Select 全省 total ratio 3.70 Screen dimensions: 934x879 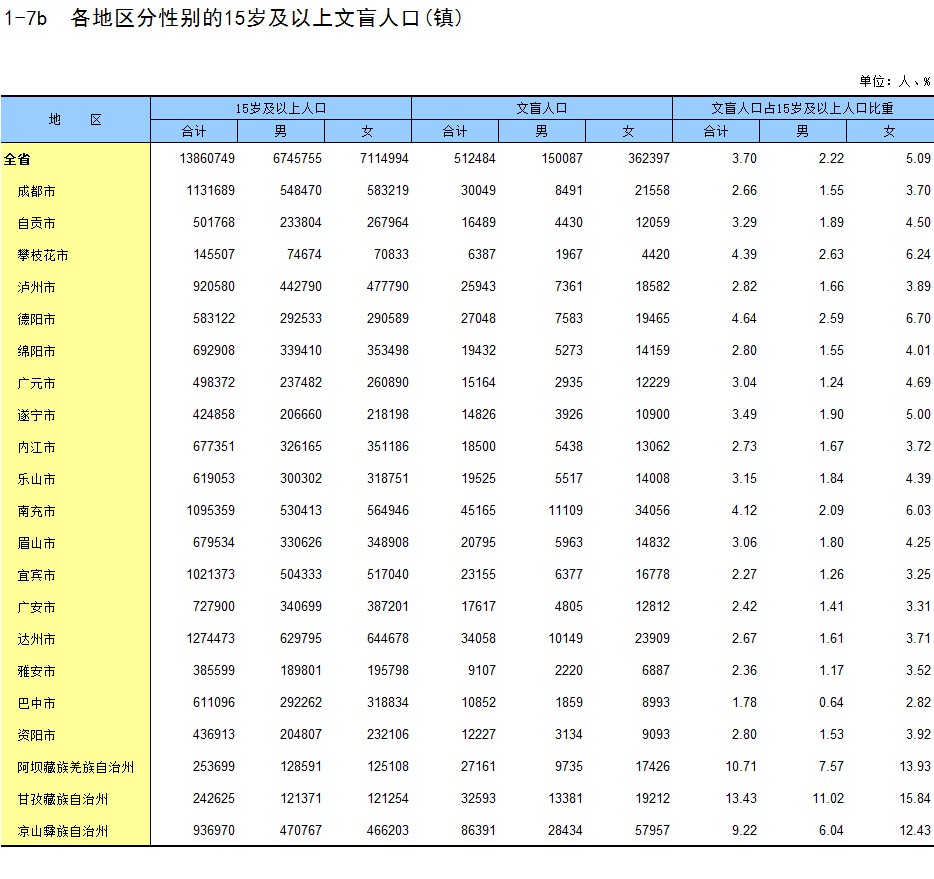744,158
